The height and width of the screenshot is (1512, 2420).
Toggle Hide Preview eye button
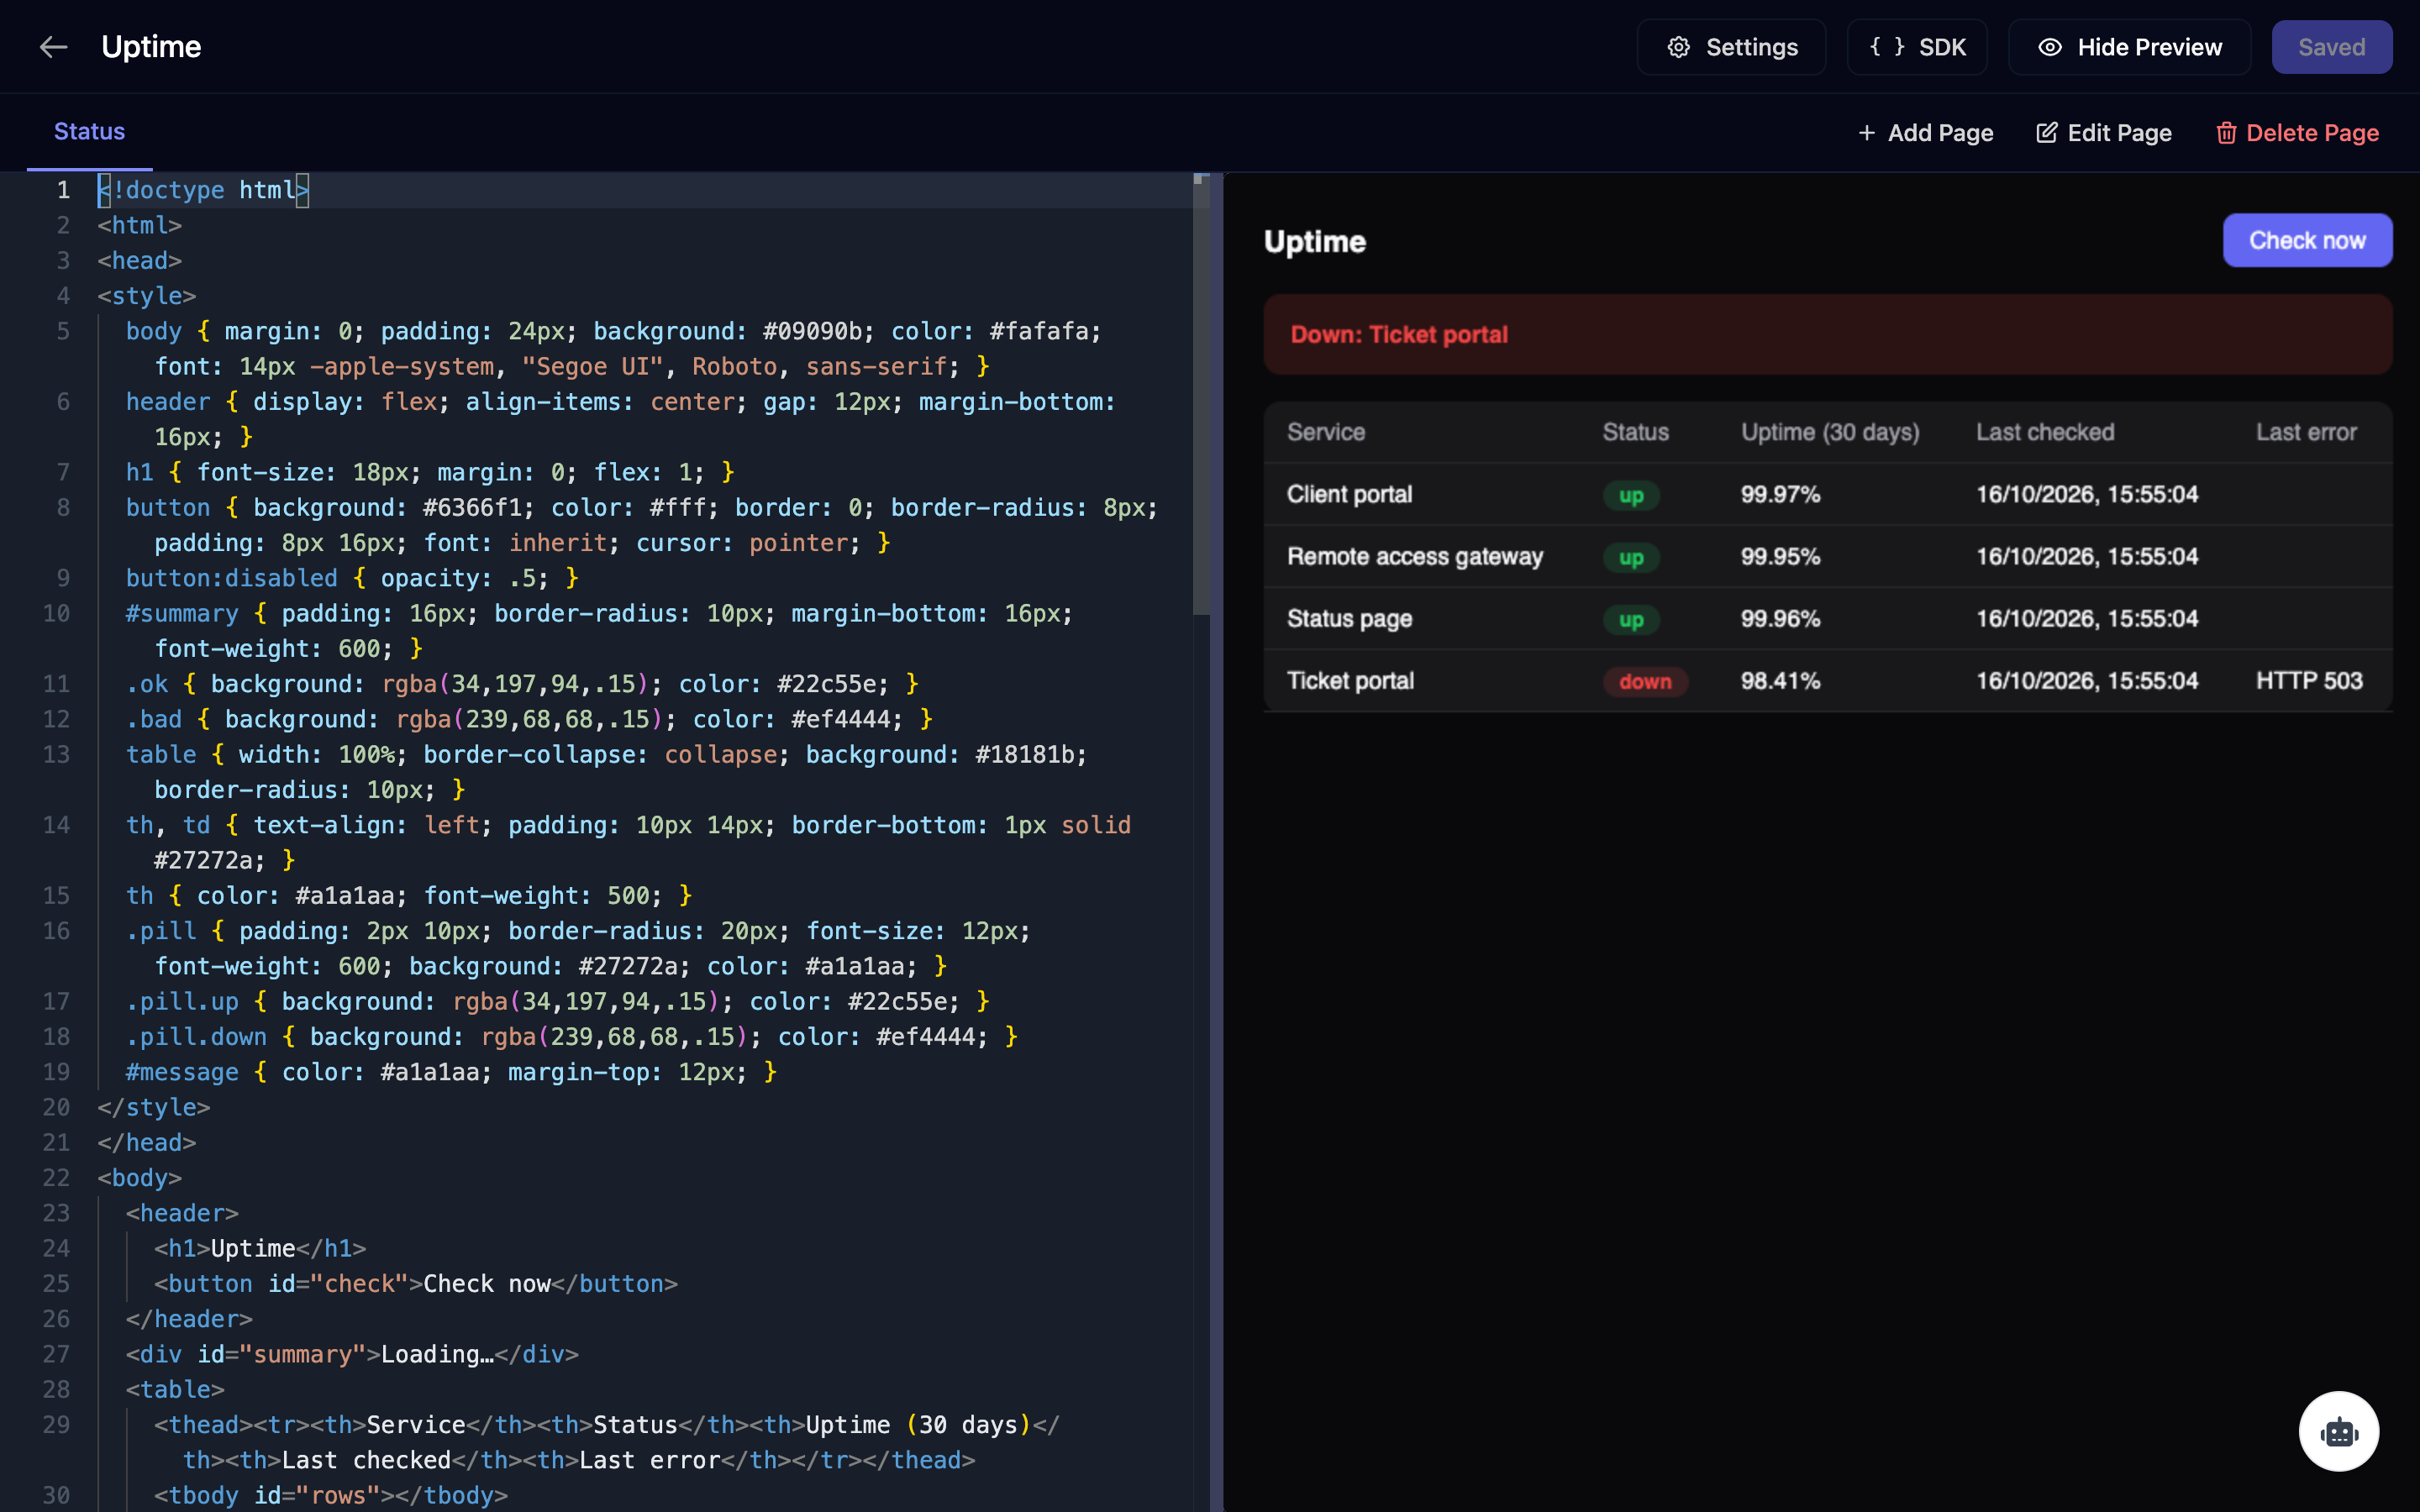(x=2129, y=47)
